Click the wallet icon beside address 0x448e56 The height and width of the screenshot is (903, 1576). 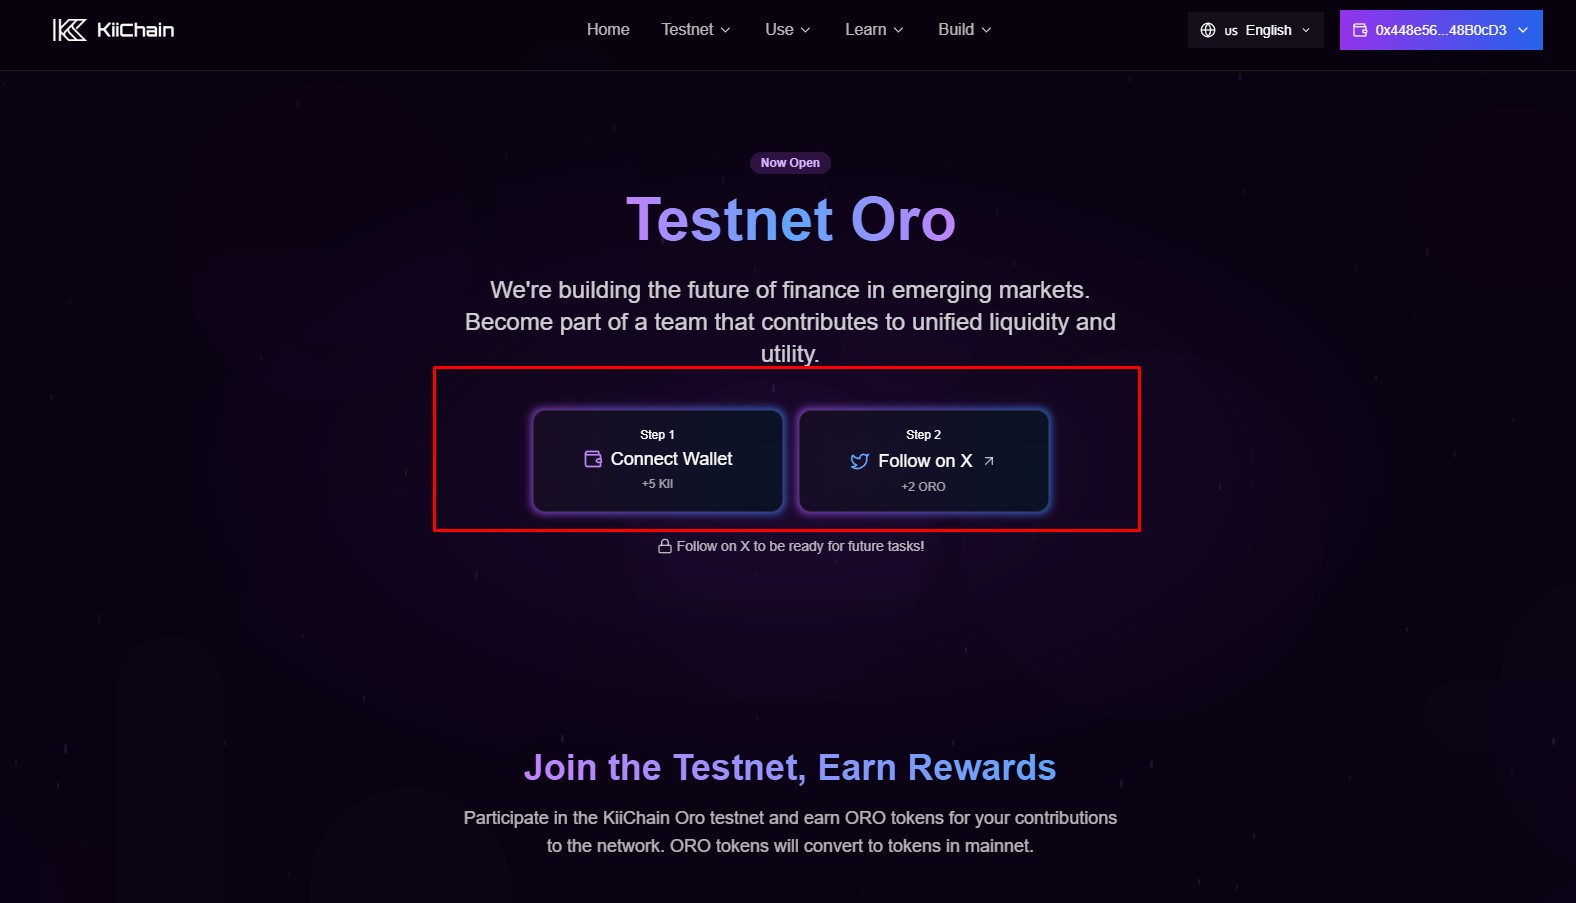click(x=1360, y=30)
